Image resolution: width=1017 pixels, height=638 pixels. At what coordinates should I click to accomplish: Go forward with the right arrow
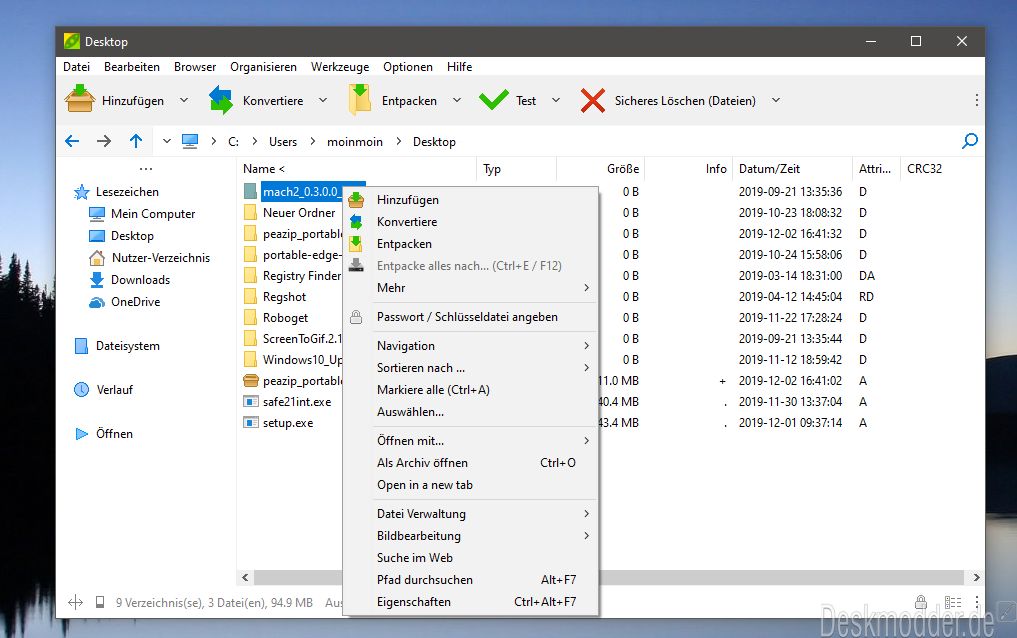point(104,141)
